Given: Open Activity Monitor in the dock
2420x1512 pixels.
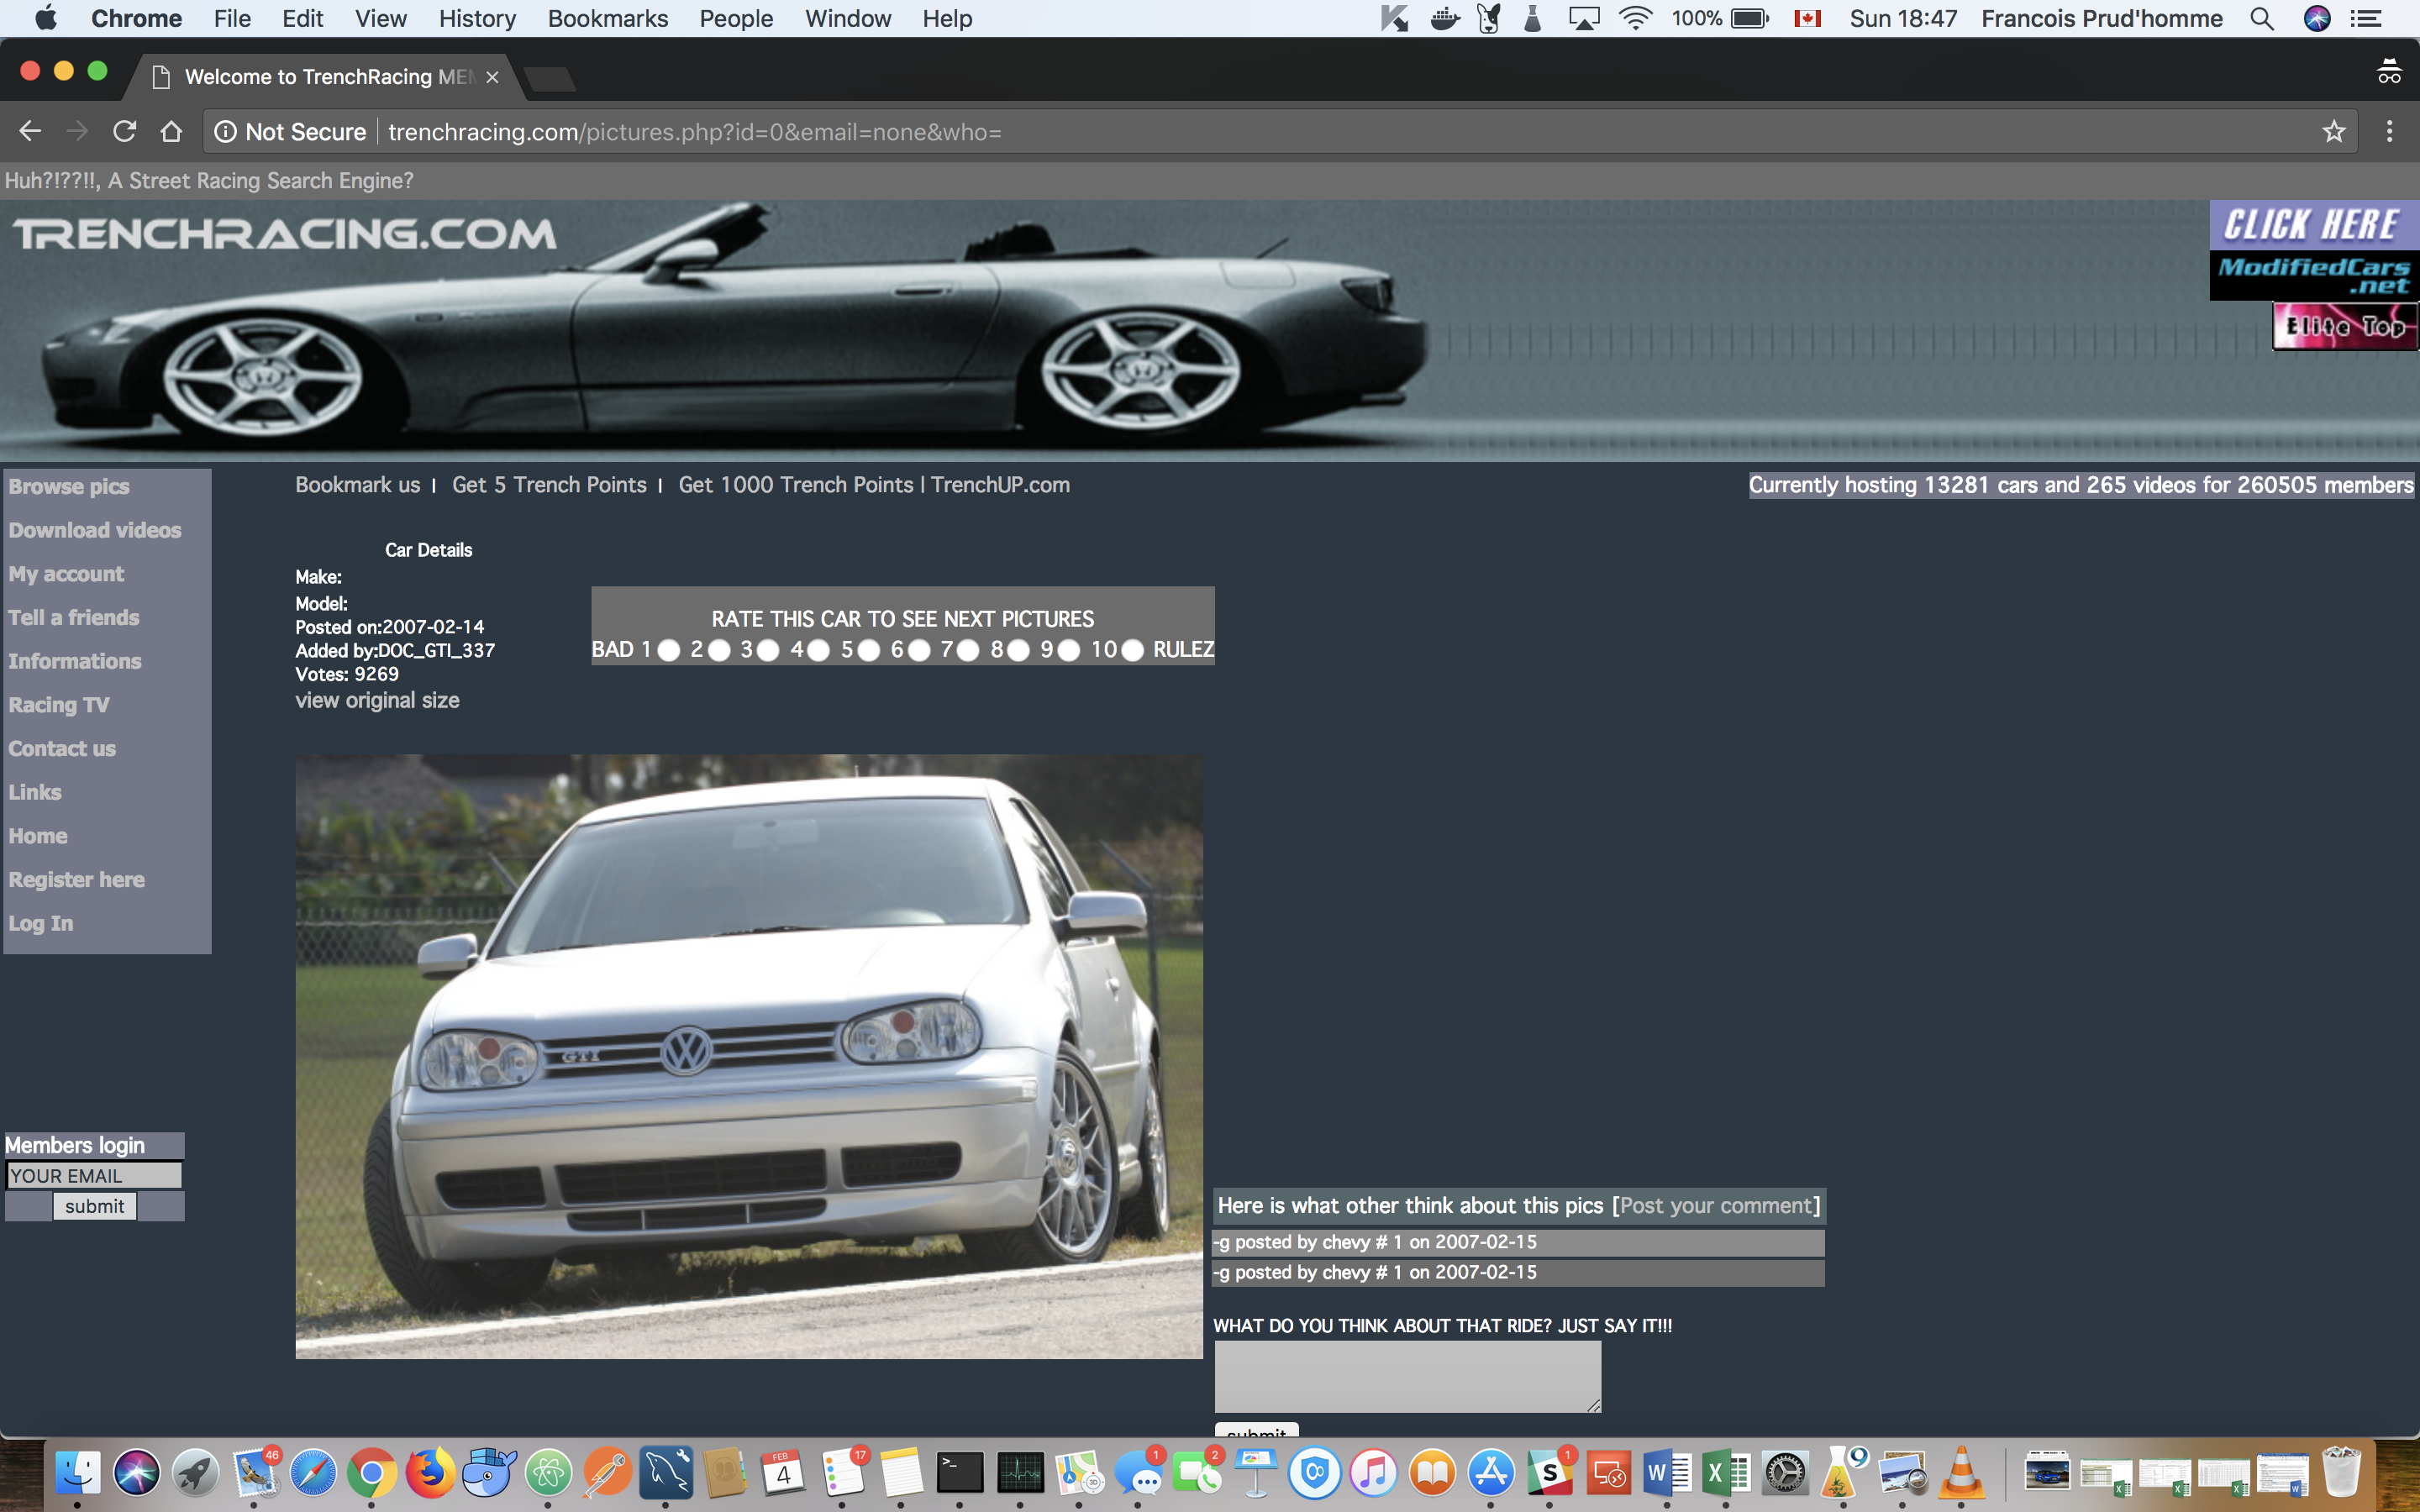Looking at the screenshot, I should coord(1020,1472).
